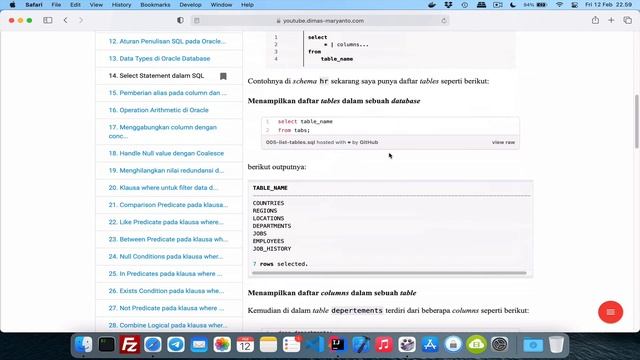Viewport: 640px width, 360px height.
Task: Open Music app in the Dock
Action: [x=384, y=345]
